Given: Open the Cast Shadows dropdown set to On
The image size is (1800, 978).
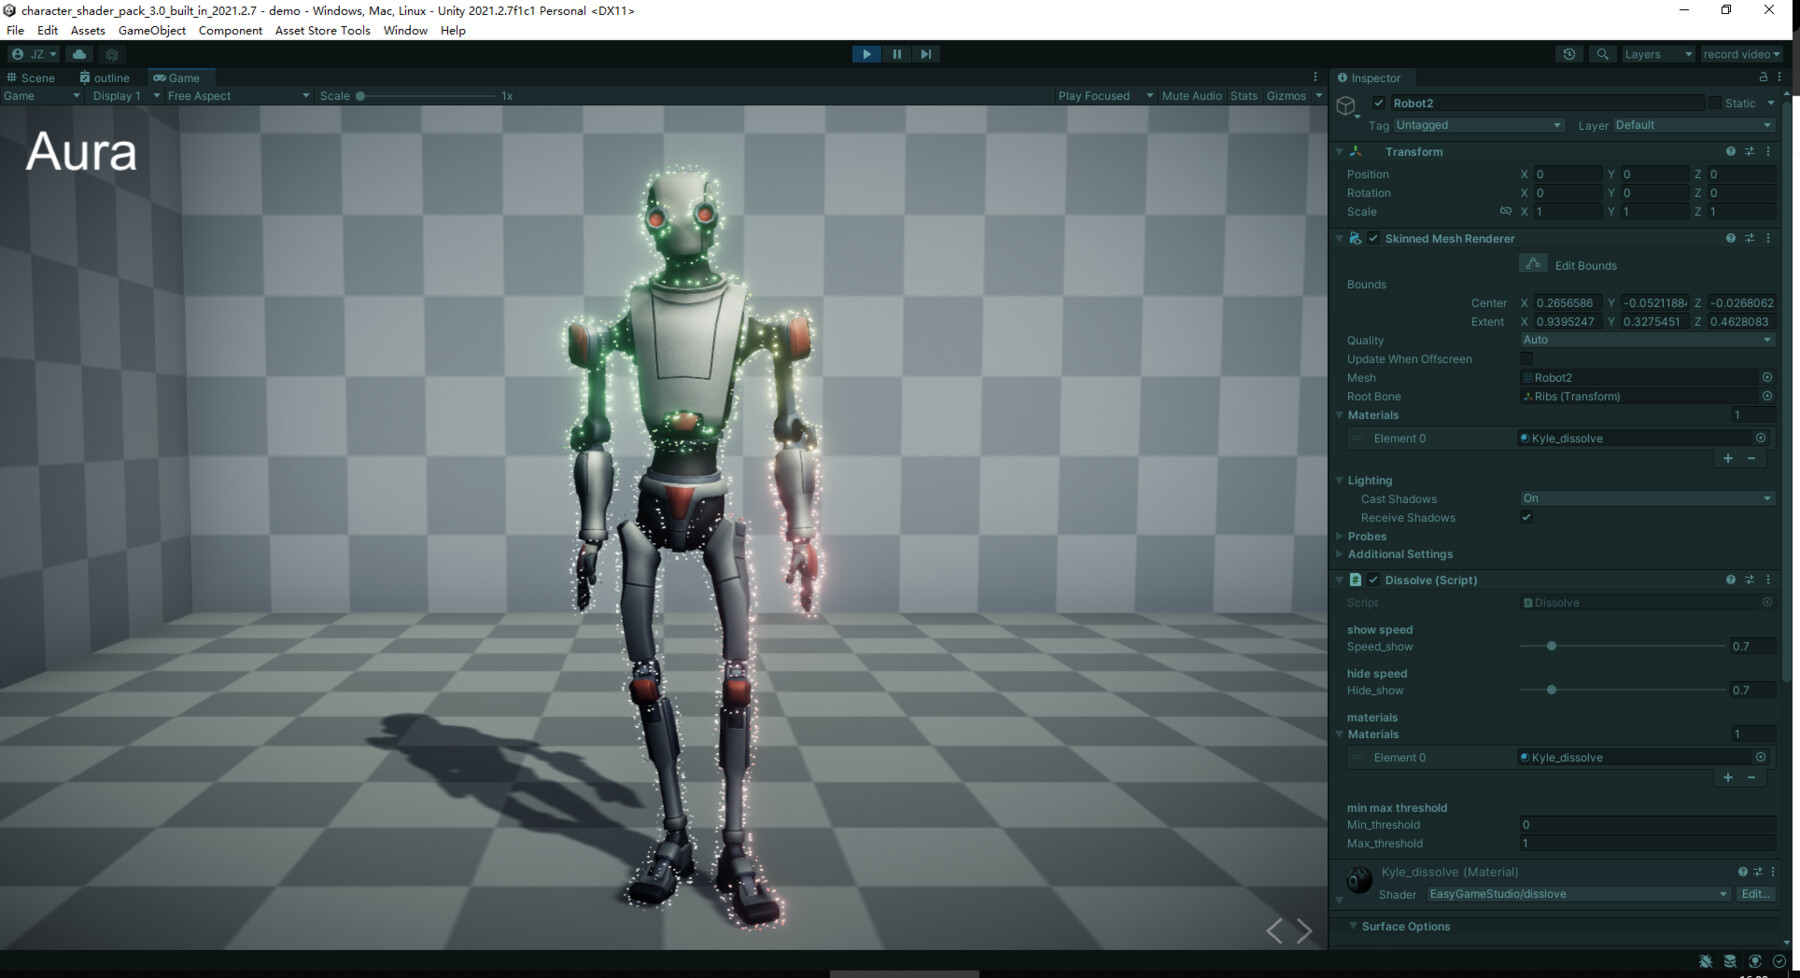Looking at the screenshot, I should point(1647,498).
